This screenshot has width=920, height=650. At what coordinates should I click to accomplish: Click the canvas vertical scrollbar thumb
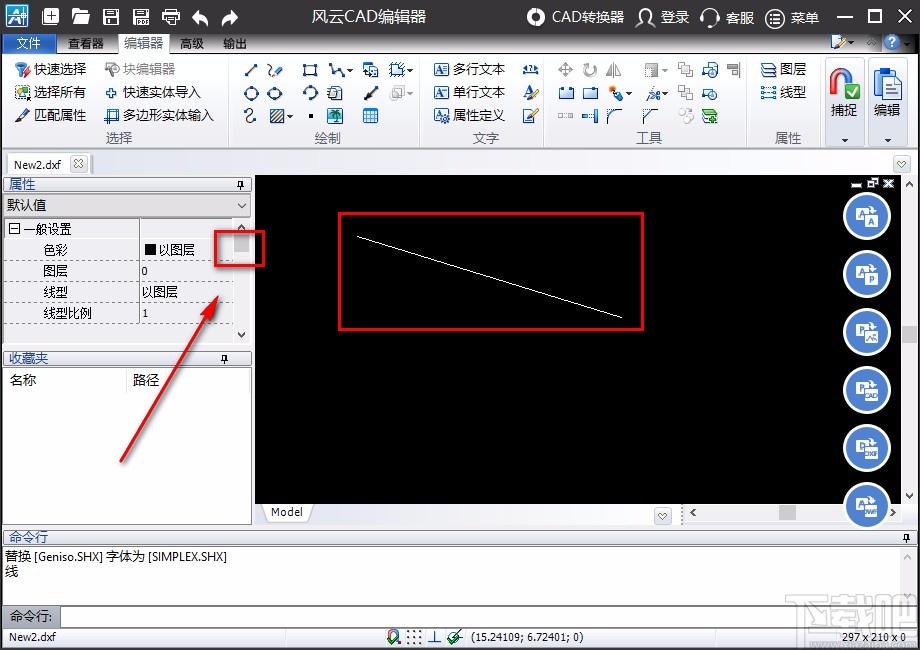point(909,334)
